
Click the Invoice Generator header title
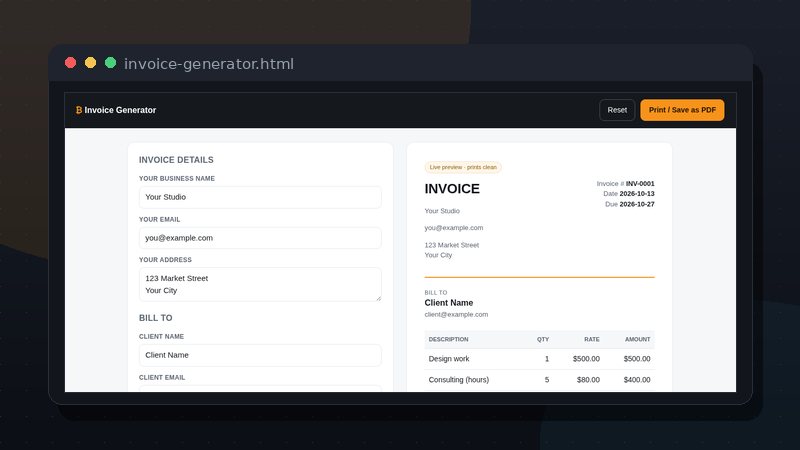120,110
